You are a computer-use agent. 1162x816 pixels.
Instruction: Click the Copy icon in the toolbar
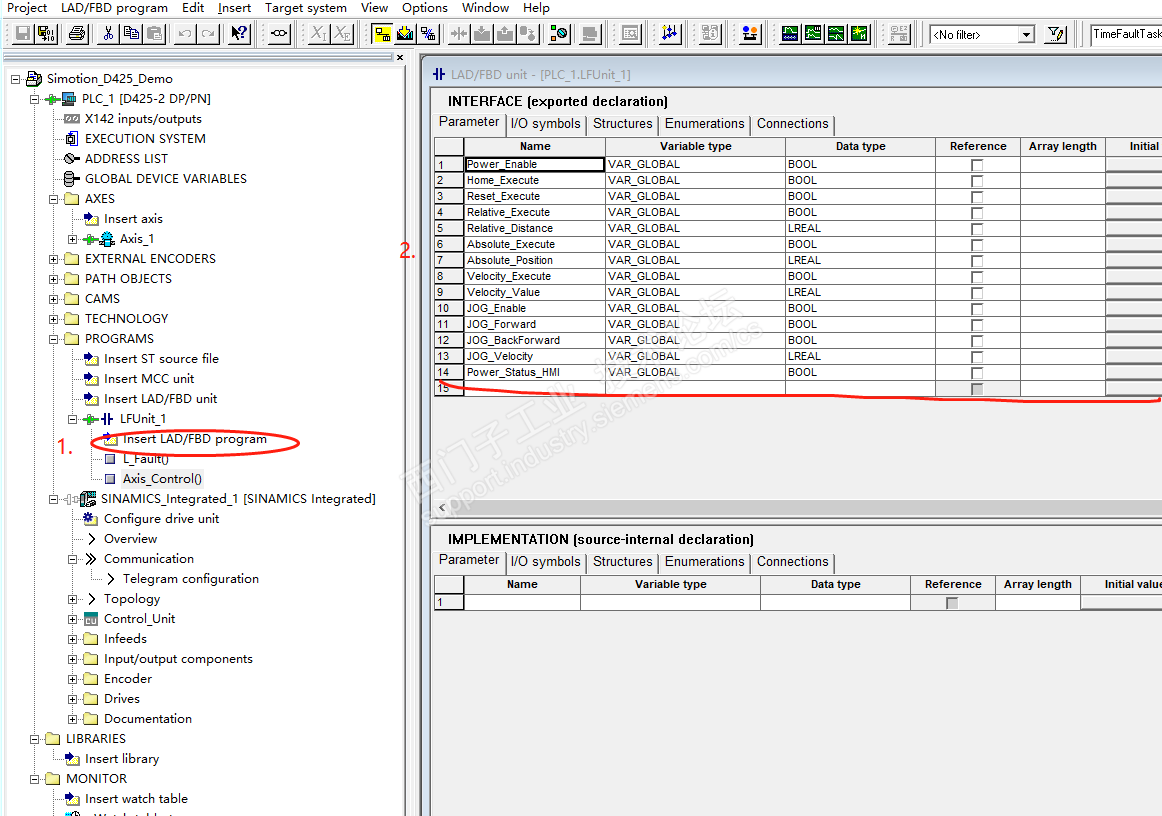tap(131, 34)
